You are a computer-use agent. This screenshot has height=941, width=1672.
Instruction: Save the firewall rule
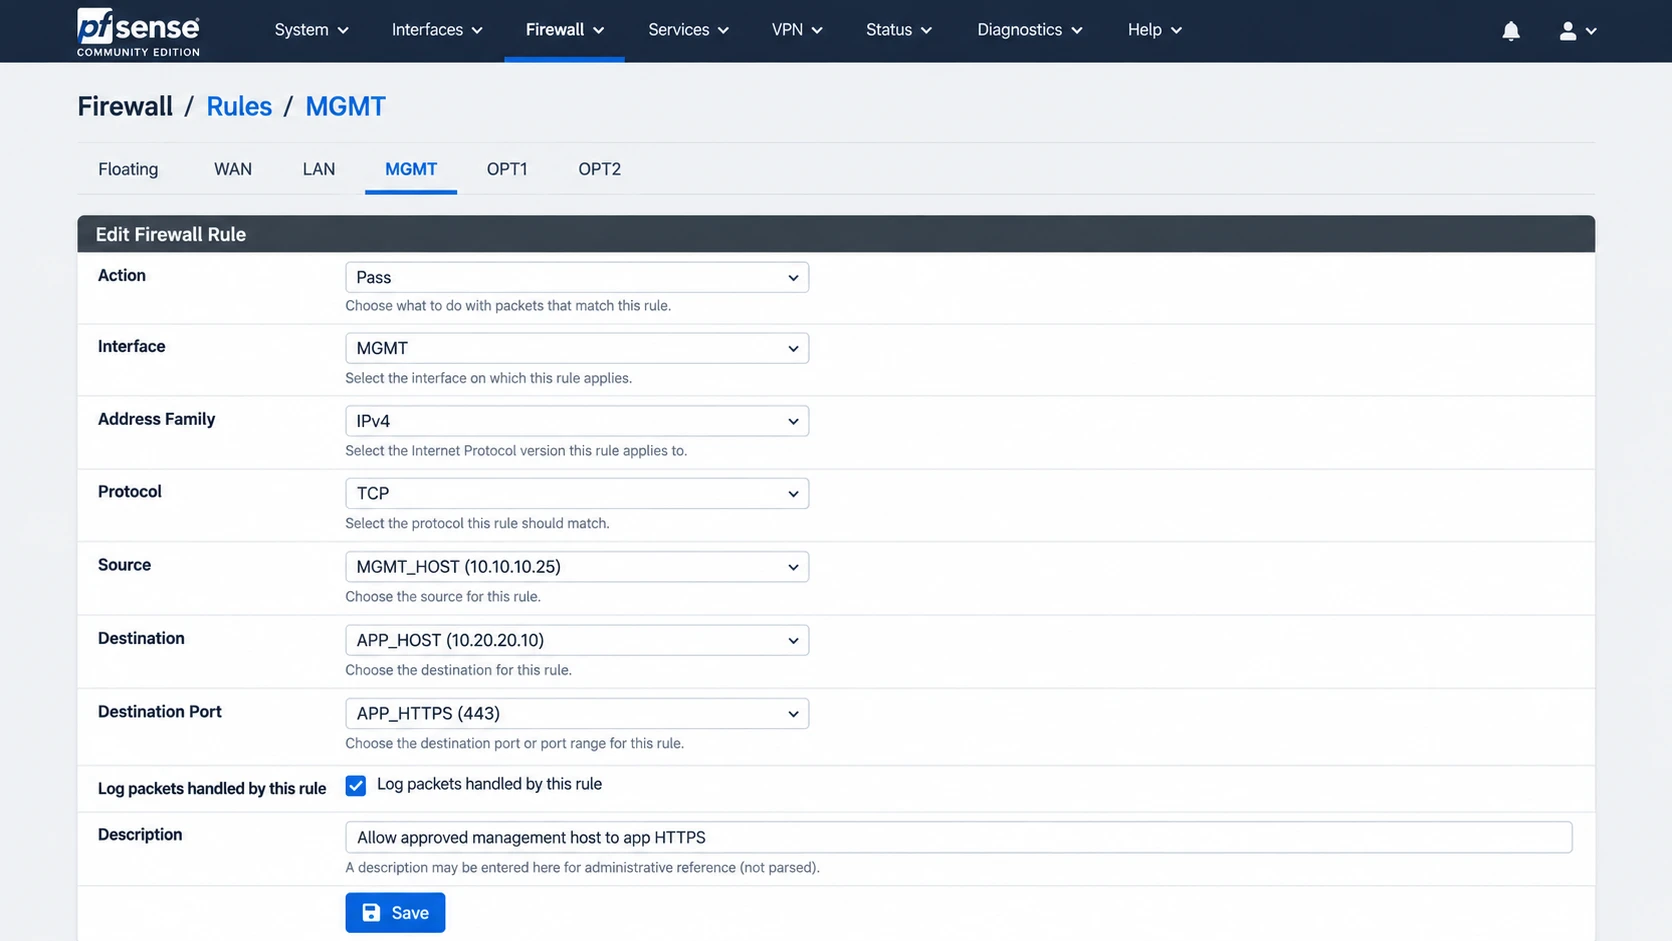coord(395,913)
